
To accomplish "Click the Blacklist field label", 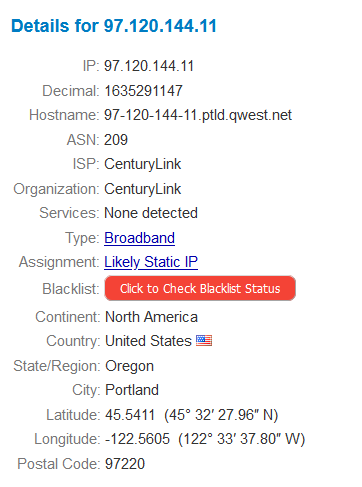I will tap(71, 289).
